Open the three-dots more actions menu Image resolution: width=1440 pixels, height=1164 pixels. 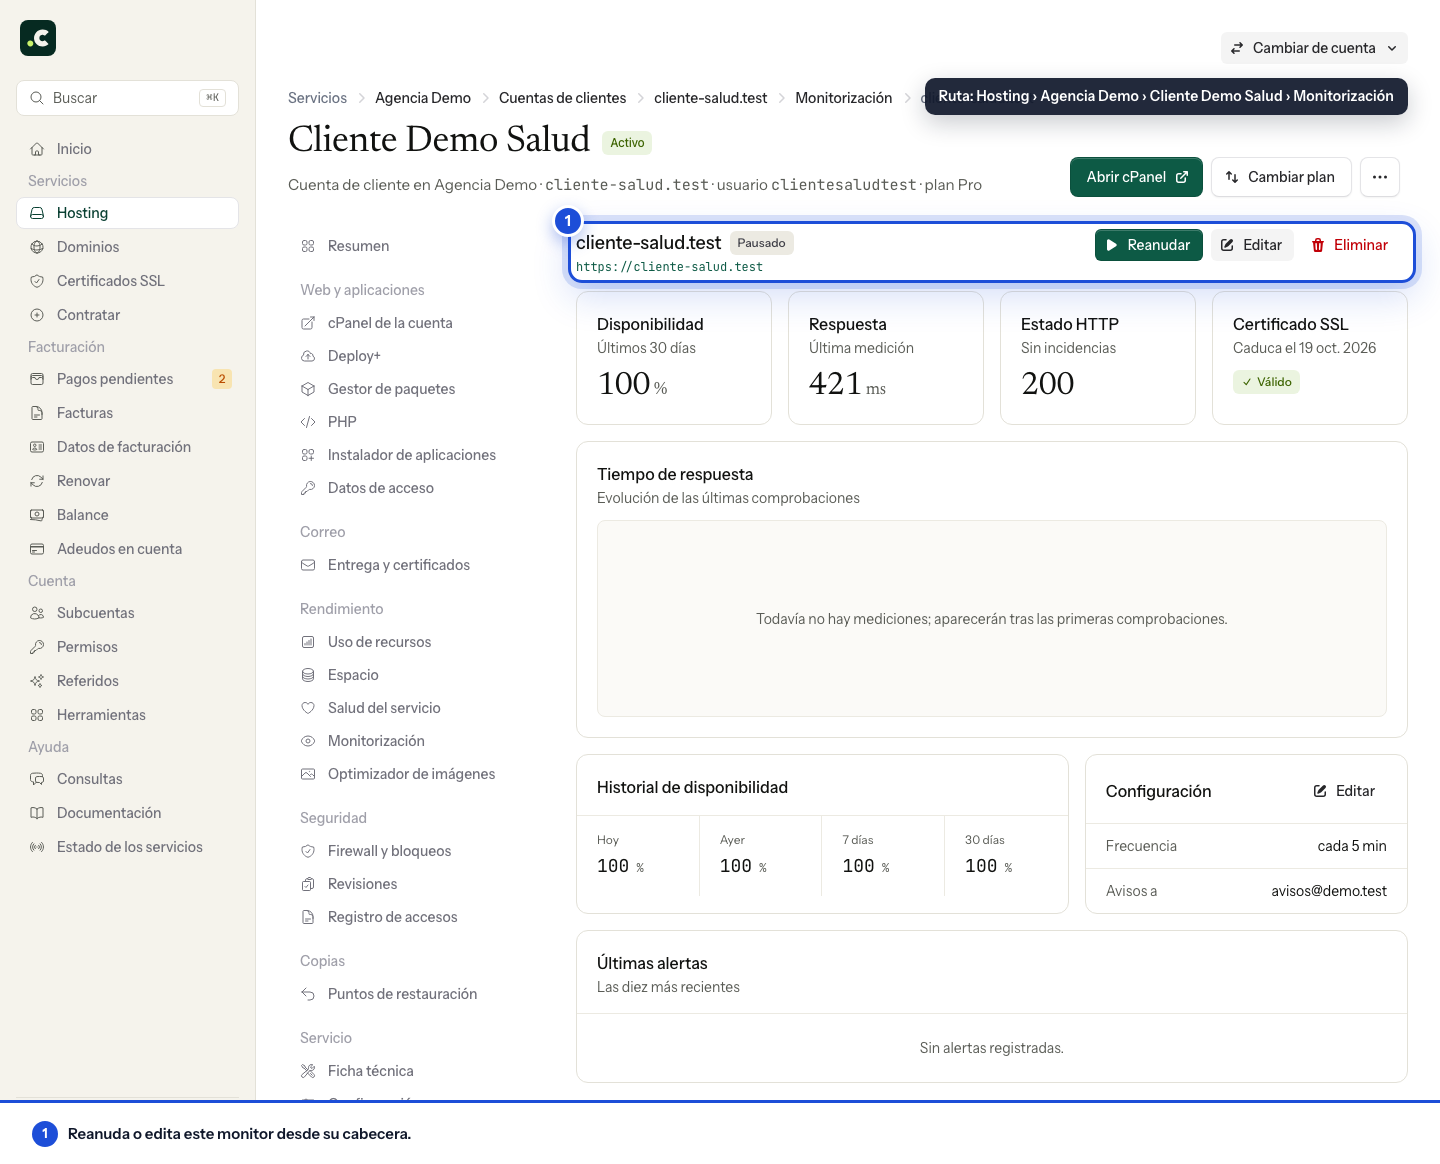click(x=1380, y=177)
